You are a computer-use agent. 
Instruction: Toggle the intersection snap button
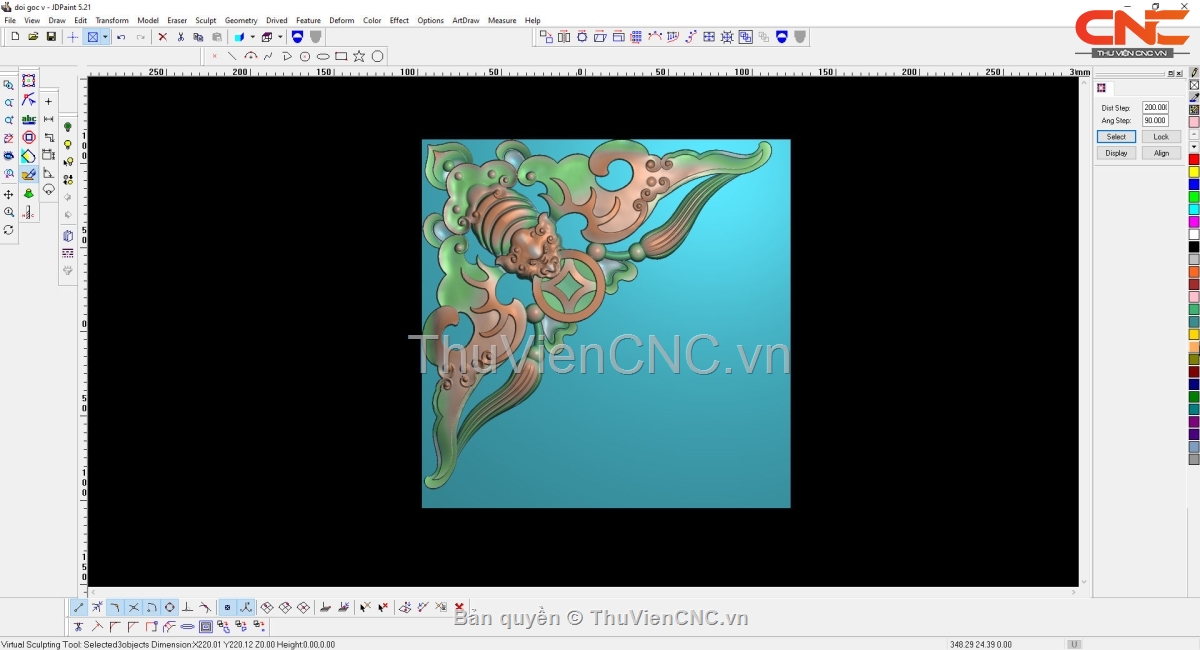tap(133, 607)
